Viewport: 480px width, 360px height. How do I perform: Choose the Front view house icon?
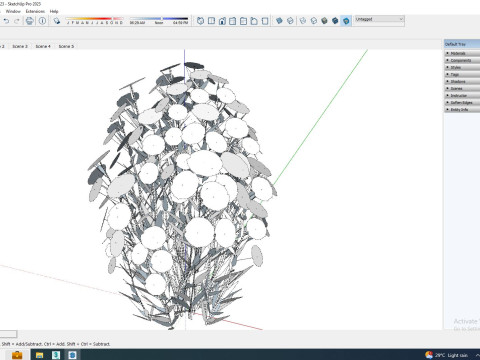[x=222, y=21]
